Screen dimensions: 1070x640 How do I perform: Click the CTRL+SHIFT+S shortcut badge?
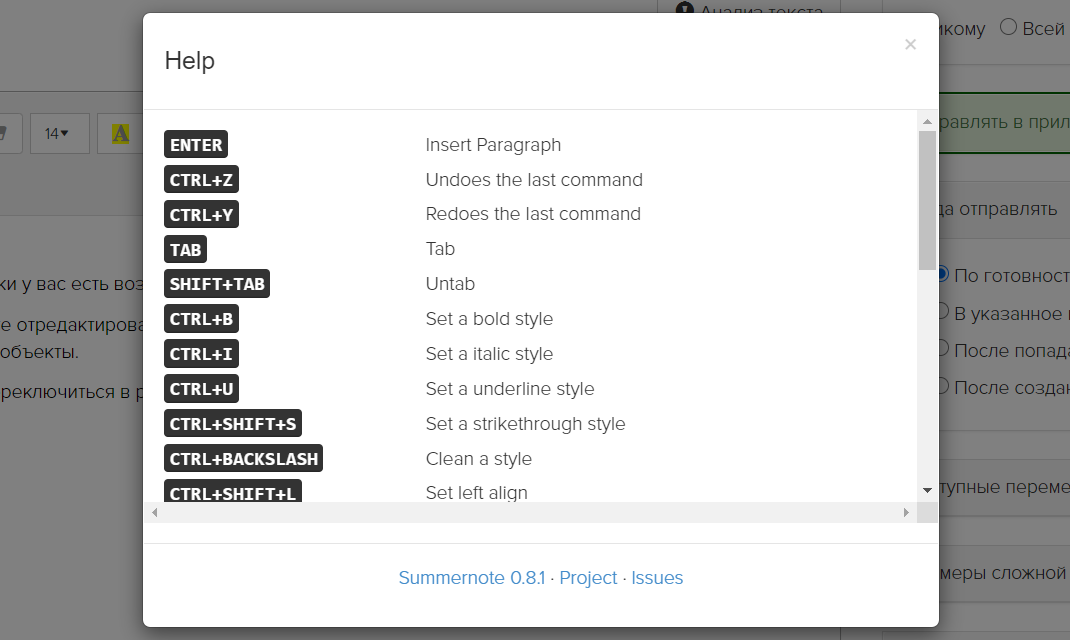click(233, 424)
